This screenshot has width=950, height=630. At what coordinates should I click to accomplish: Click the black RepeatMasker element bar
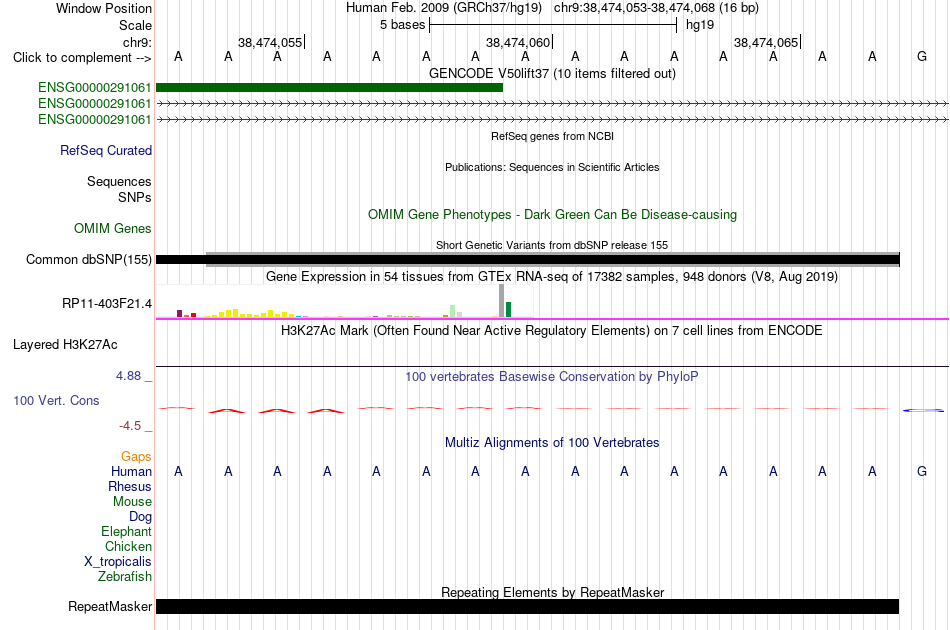pos(527,606)
